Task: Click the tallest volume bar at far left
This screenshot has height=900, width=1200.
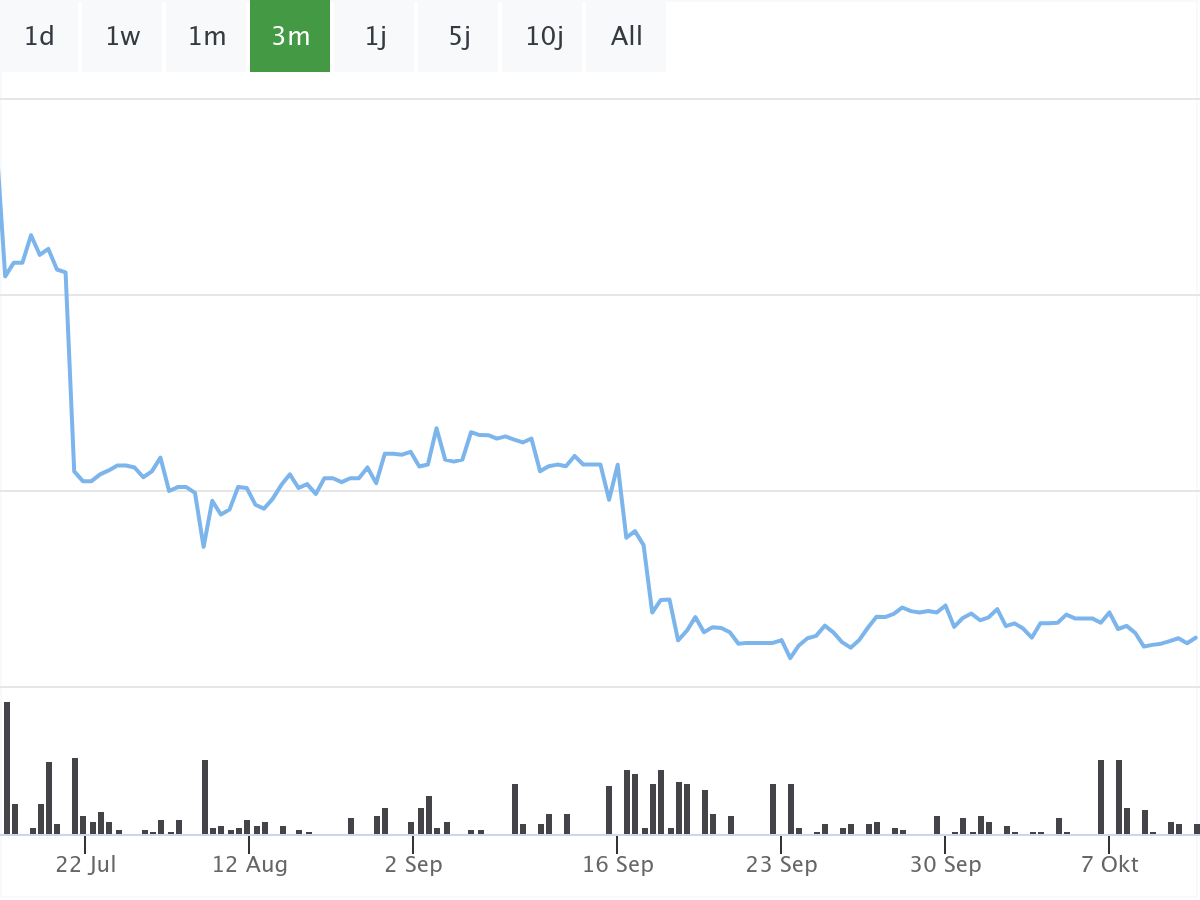Action: [7, 768]
